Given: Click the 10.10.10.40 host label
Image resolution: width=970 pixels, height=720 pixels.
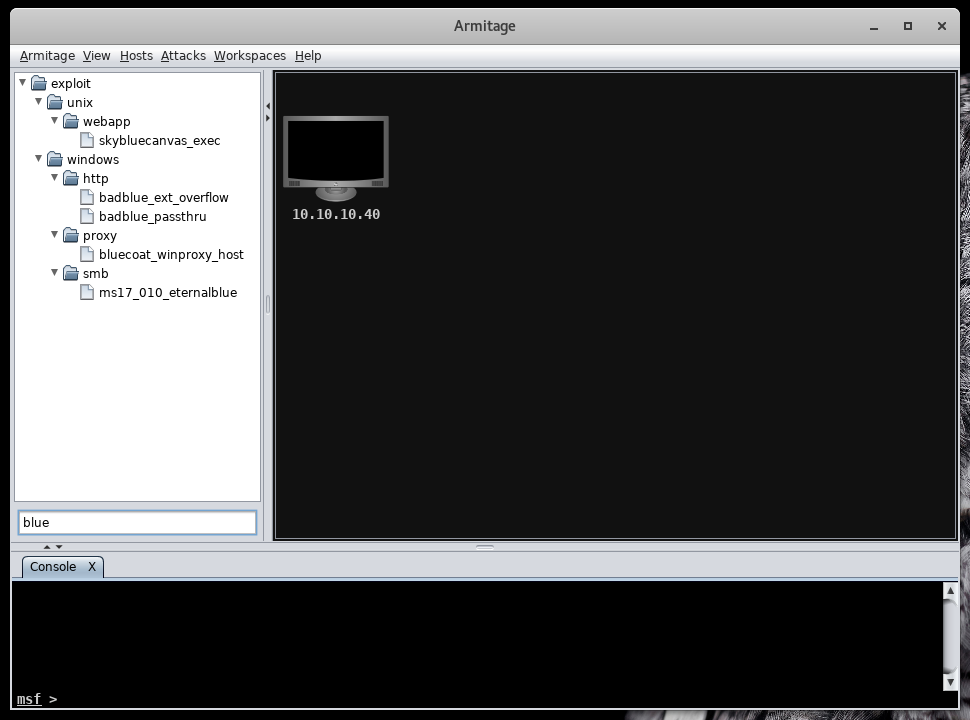Looking at the screenshot, I should (x=336, y=214).
